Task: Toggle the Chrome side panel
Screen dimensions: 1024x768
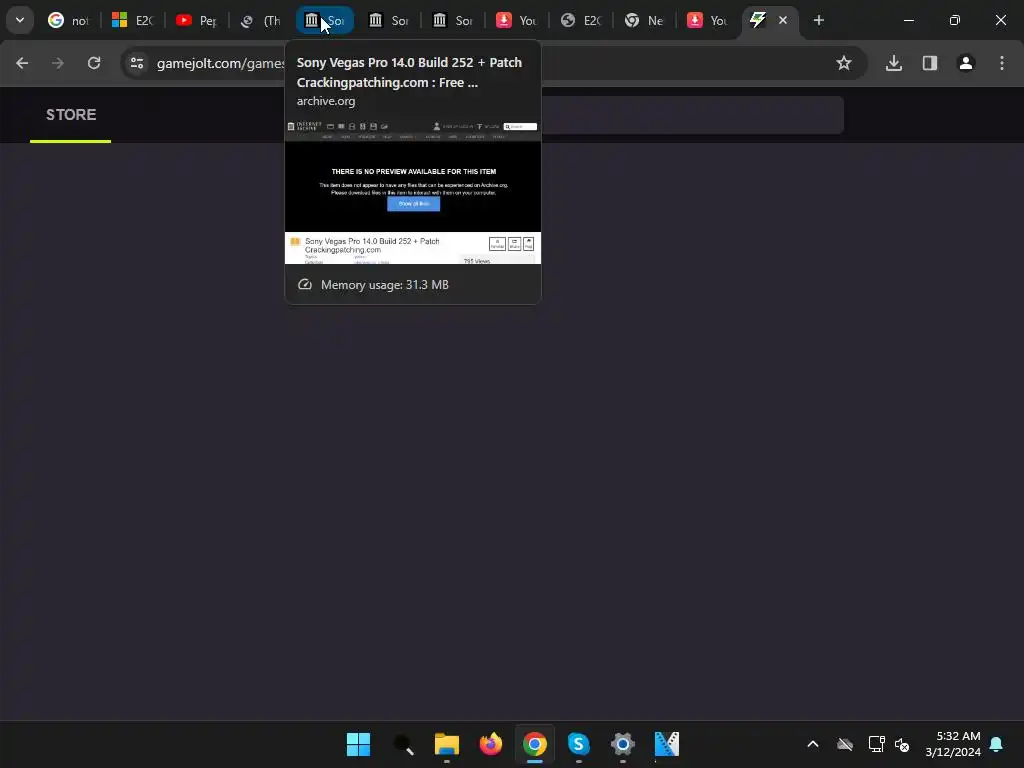Action: (930, 63)
